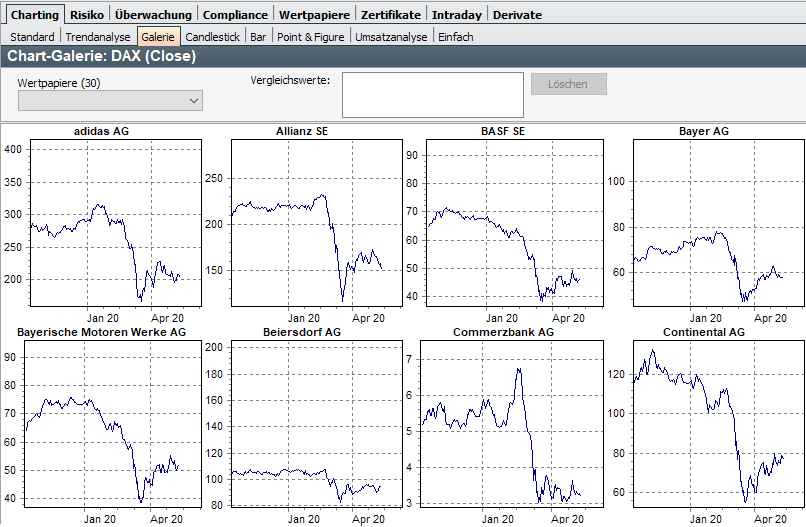Select the Standard chart sub-tab
Screen dimensions: 806x527
click(32, 37)
